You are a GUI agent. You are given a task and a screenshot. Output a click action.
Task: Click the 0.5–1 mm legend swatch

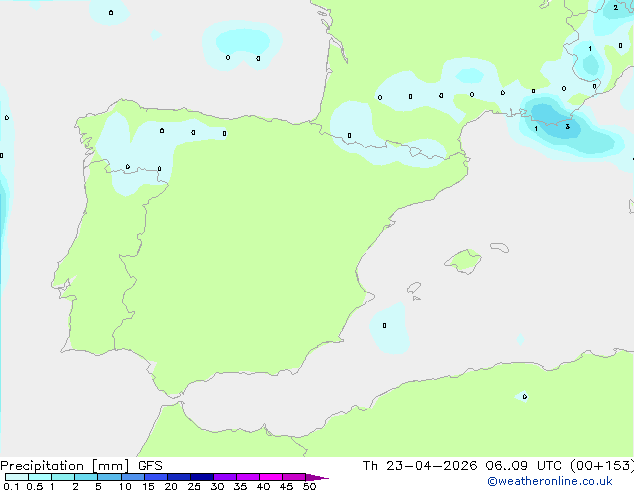pos(40,477)
